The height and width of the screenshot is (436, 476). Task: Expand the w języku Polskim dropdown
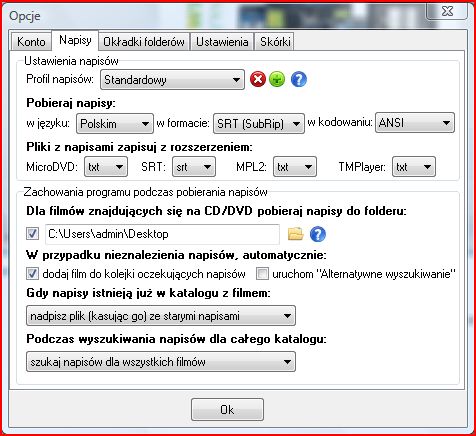tap(115, 124)
